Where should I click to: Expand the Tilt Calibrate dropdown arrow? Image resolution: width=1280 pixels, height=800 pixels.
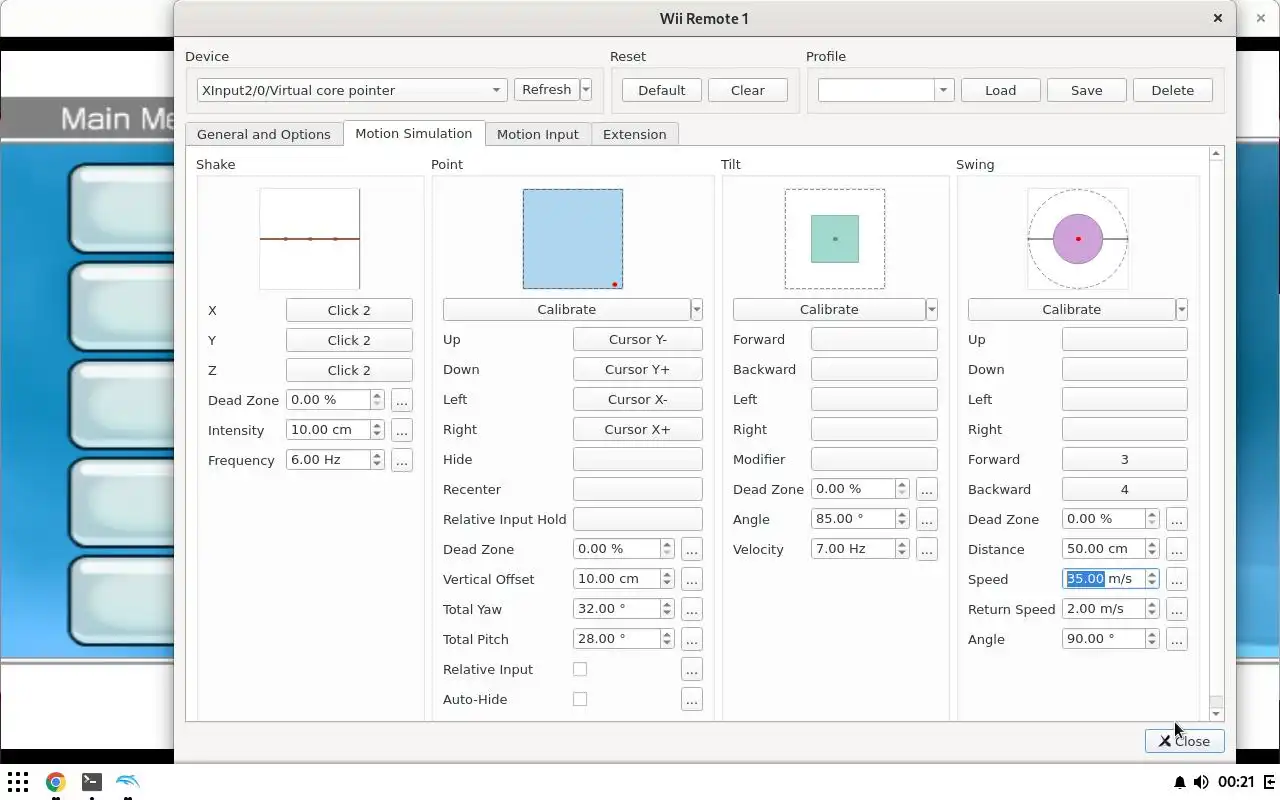pos(932,309)
